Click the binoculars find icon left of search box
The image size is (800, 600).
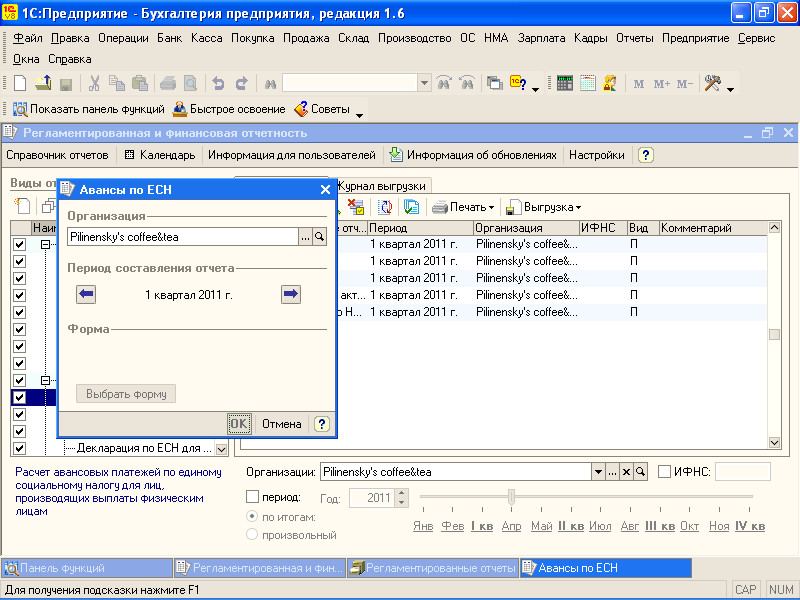coord(270,84)
